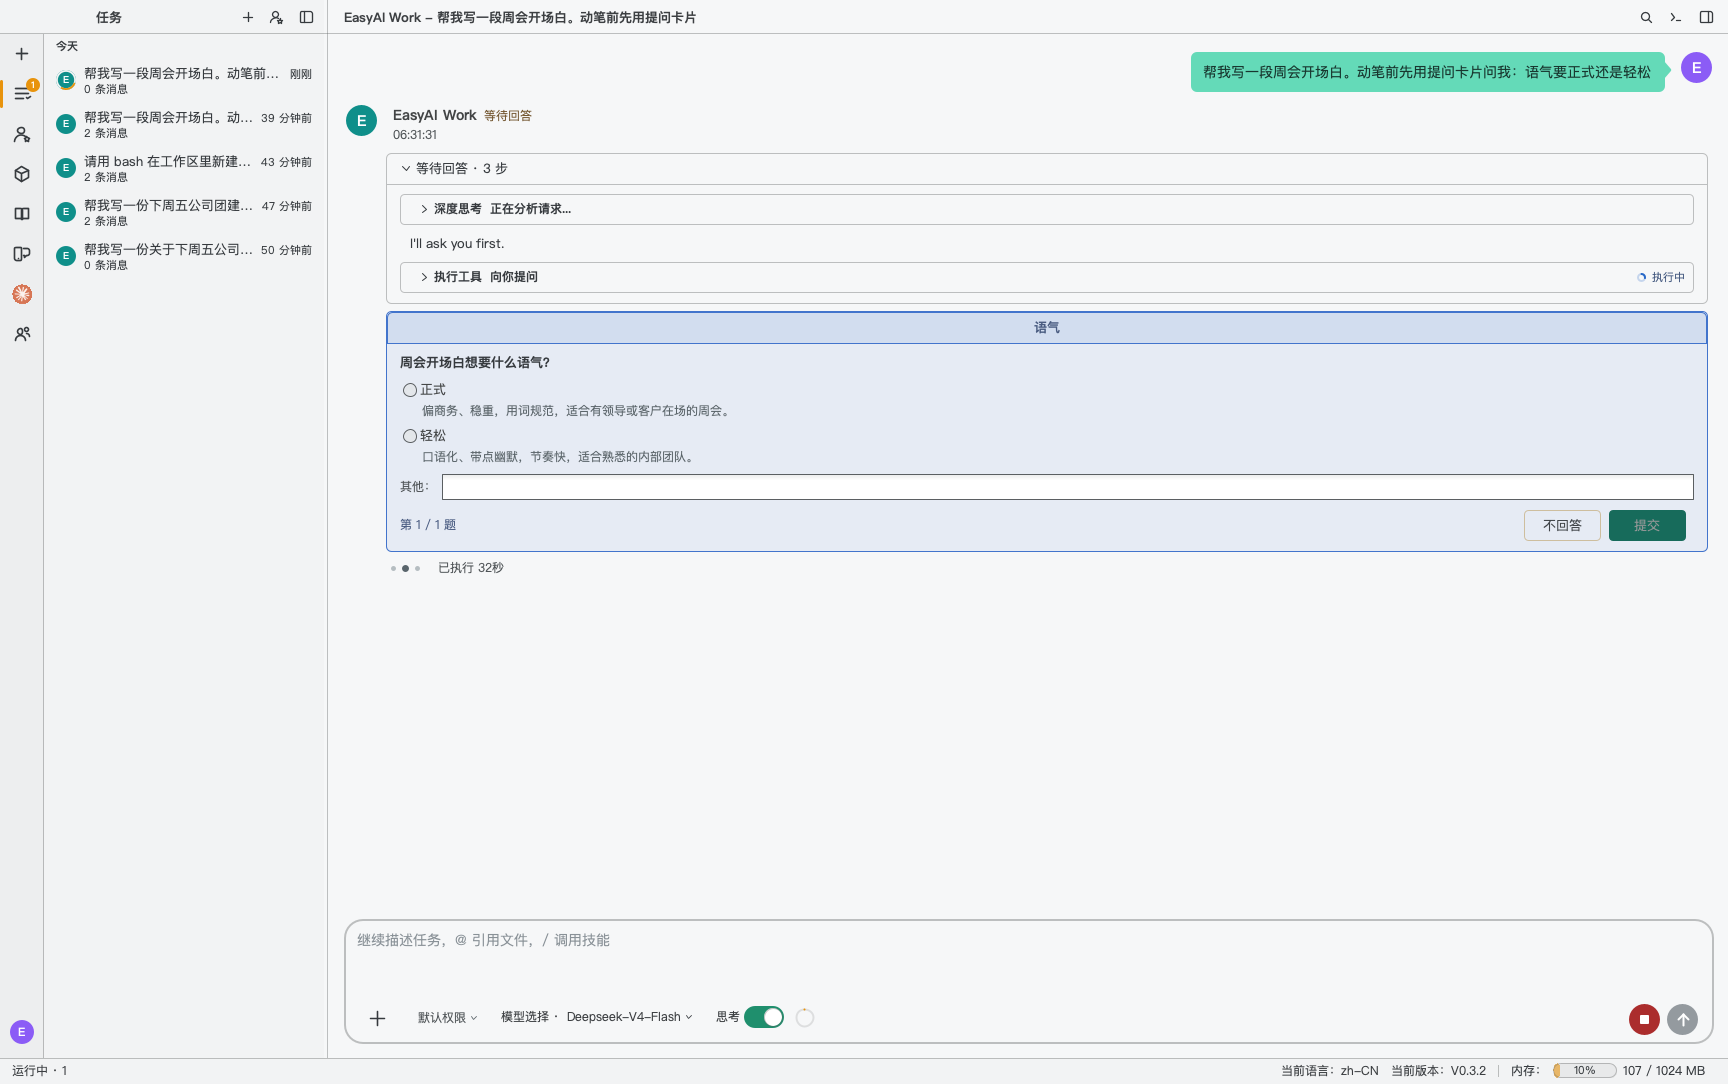This screenshot has width=1728, height=1084.
Task: Open the orange starburst icon in left rail
Action: click(22, 294)
